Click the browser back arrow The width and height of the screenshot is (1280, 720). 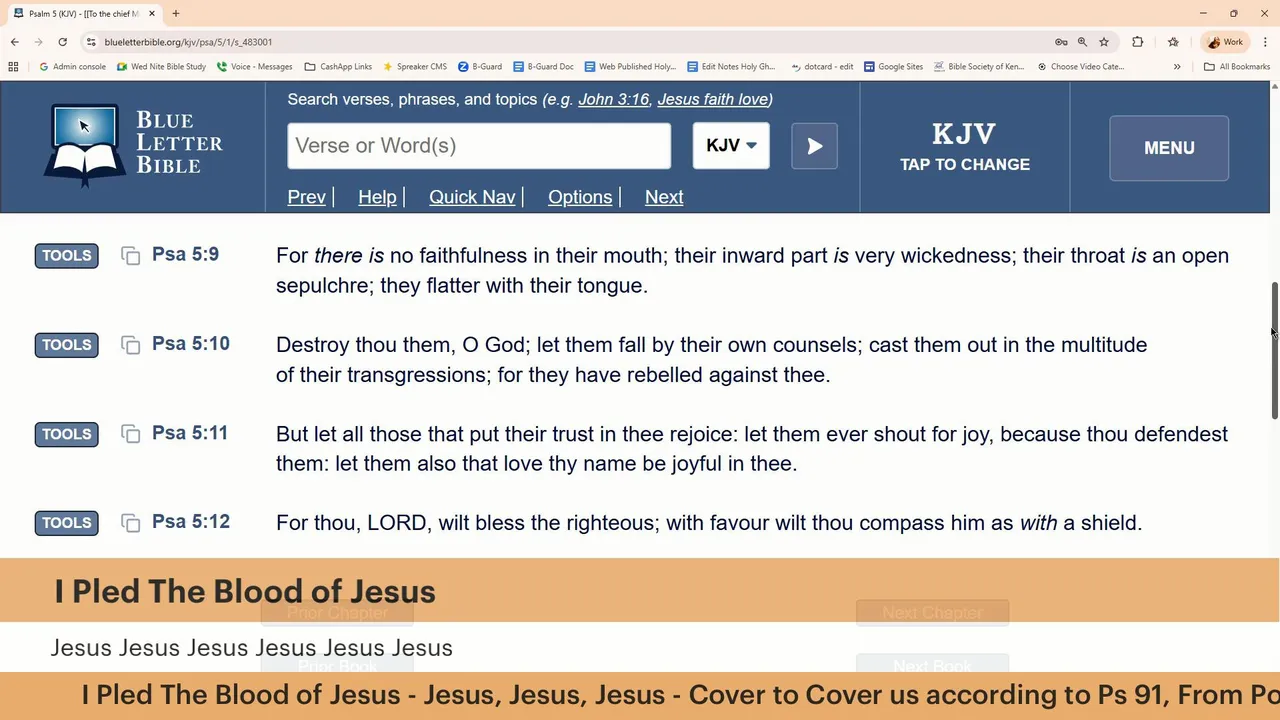click(15, 42)
